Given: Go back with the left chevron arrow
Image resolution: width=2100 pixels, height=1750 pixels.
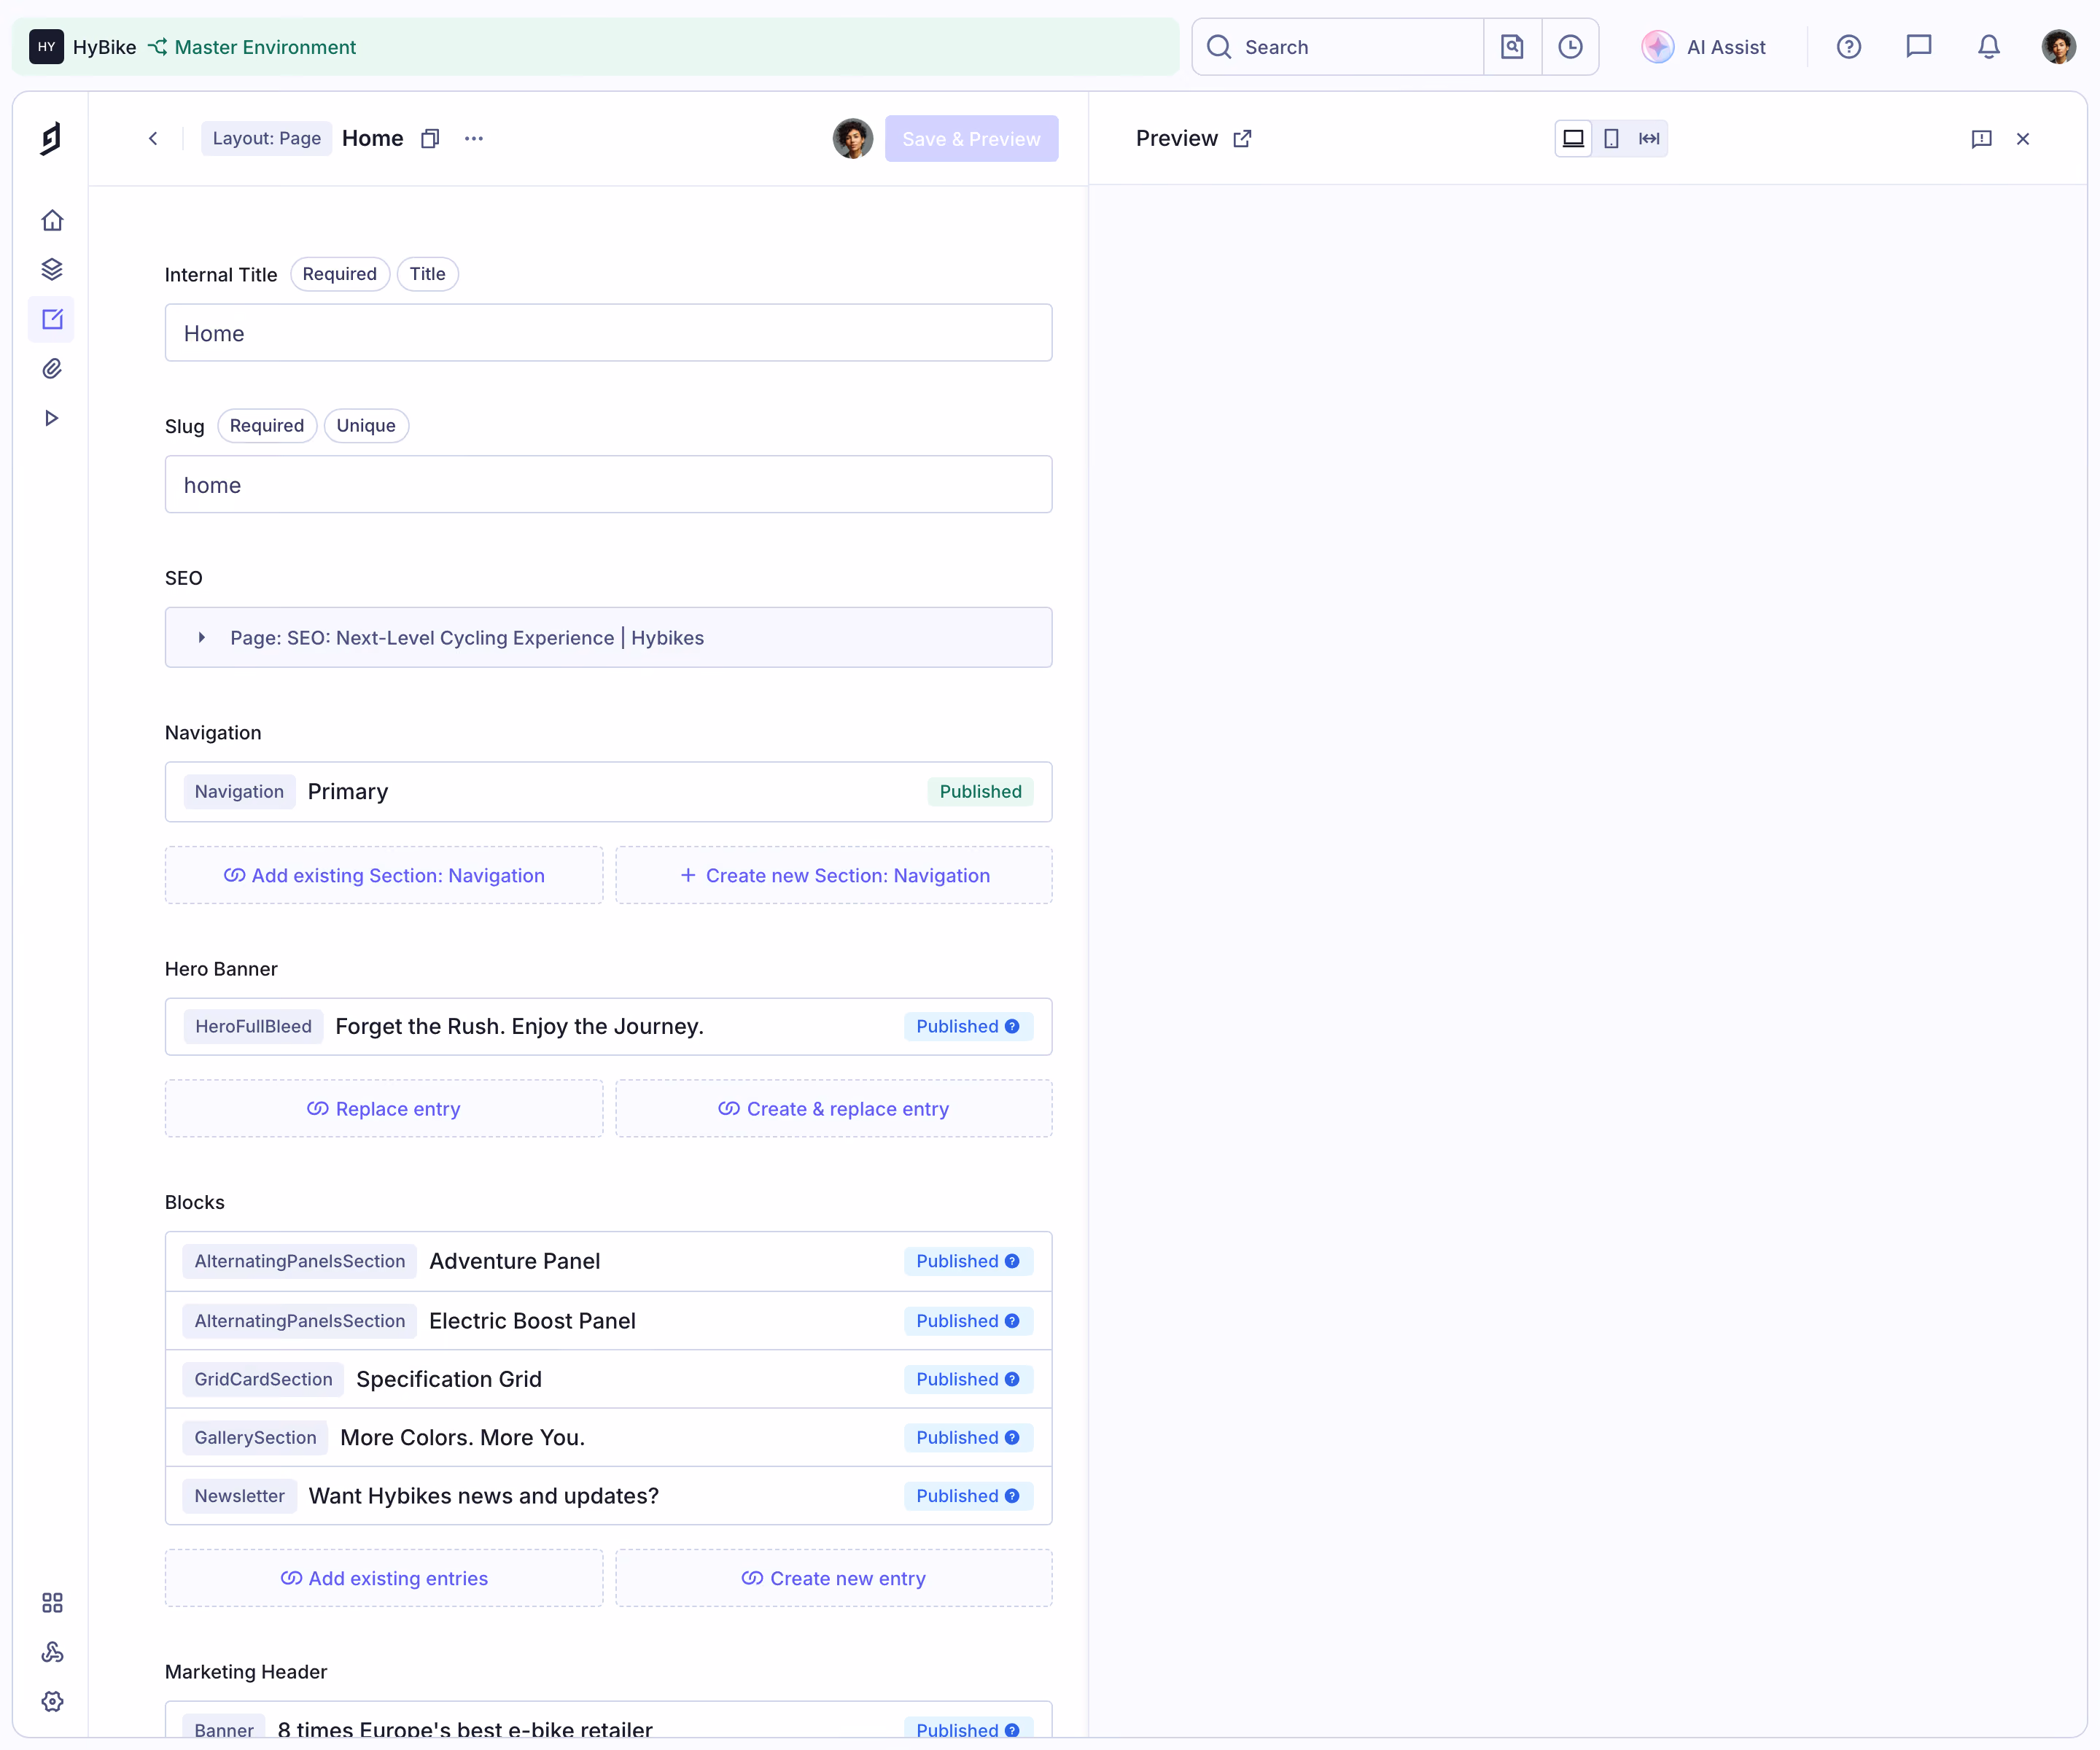Looking at the screenshot, I should [x=153, y=139].
